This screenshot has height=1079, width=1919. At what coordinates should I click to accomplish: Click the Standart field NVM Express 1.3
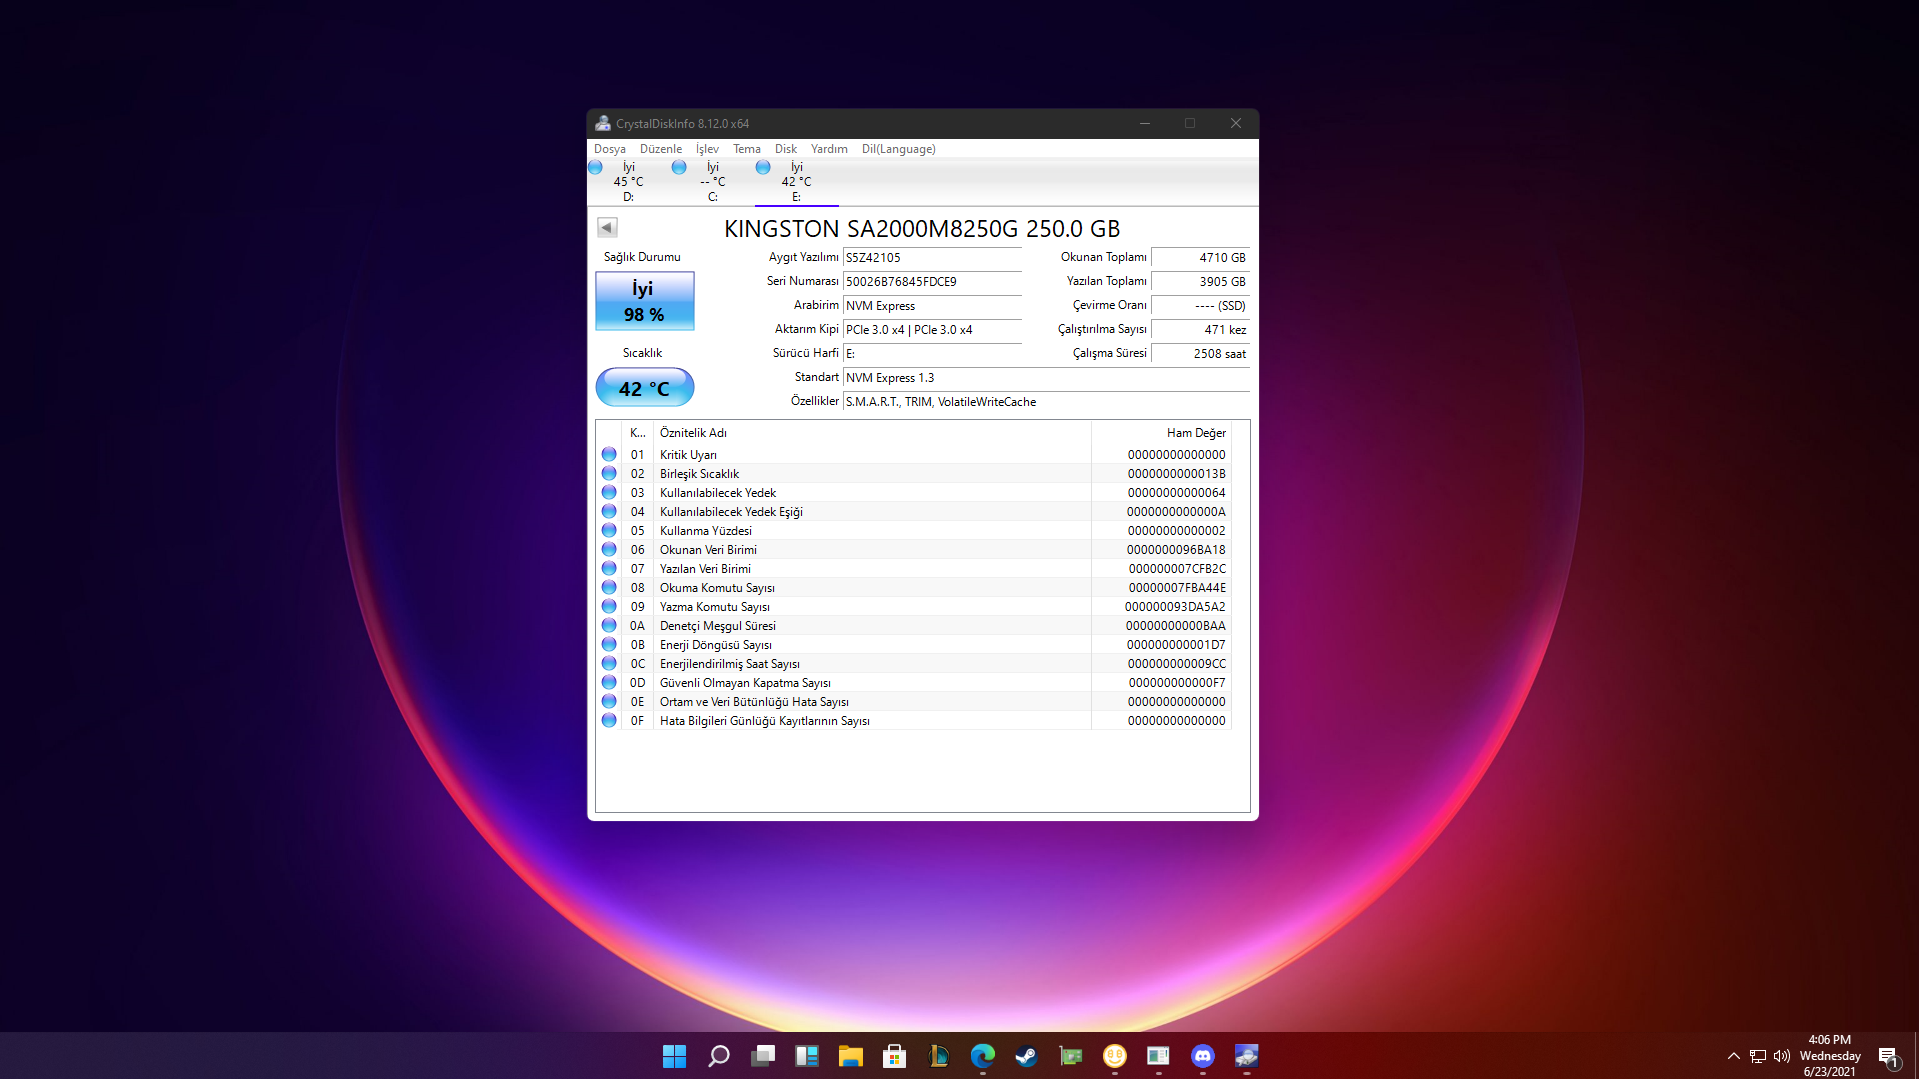click(1046, 378)
